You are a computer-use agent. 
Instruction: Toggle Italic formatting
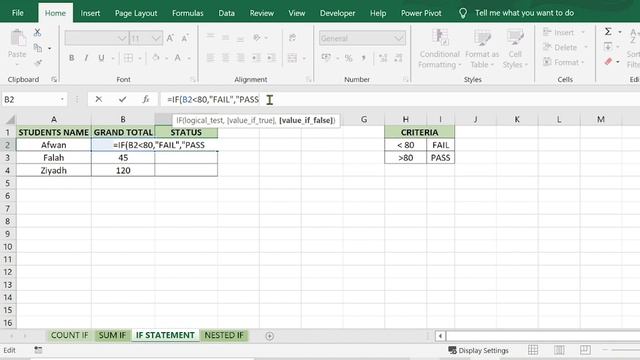(87, 58)
